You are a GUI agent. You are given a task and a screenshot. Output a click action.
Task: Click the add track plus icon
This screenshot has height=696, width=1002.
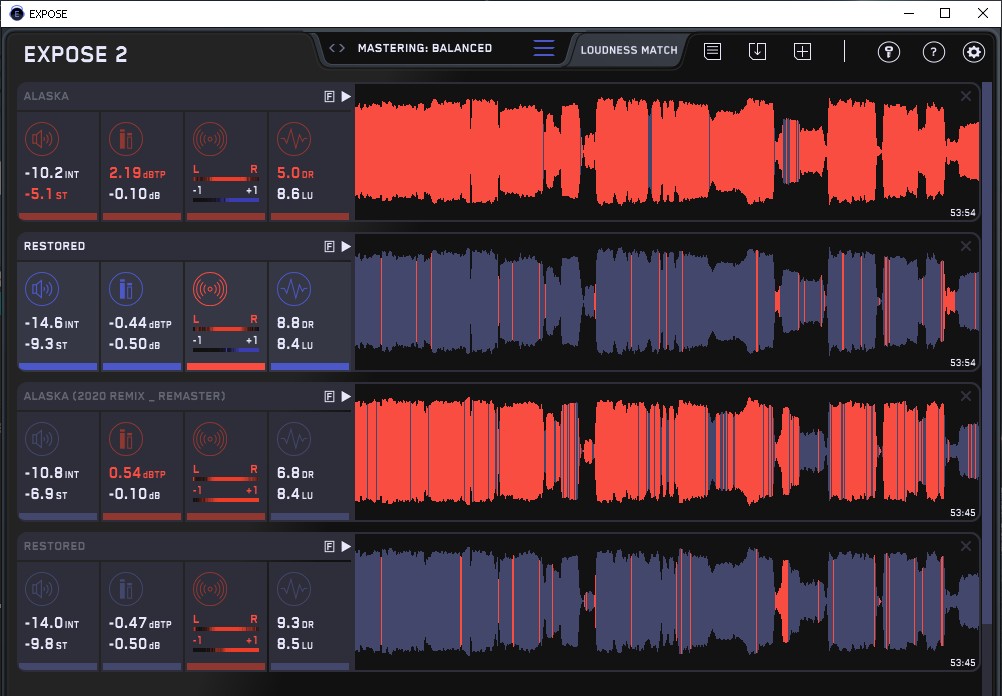coord(802,51)
